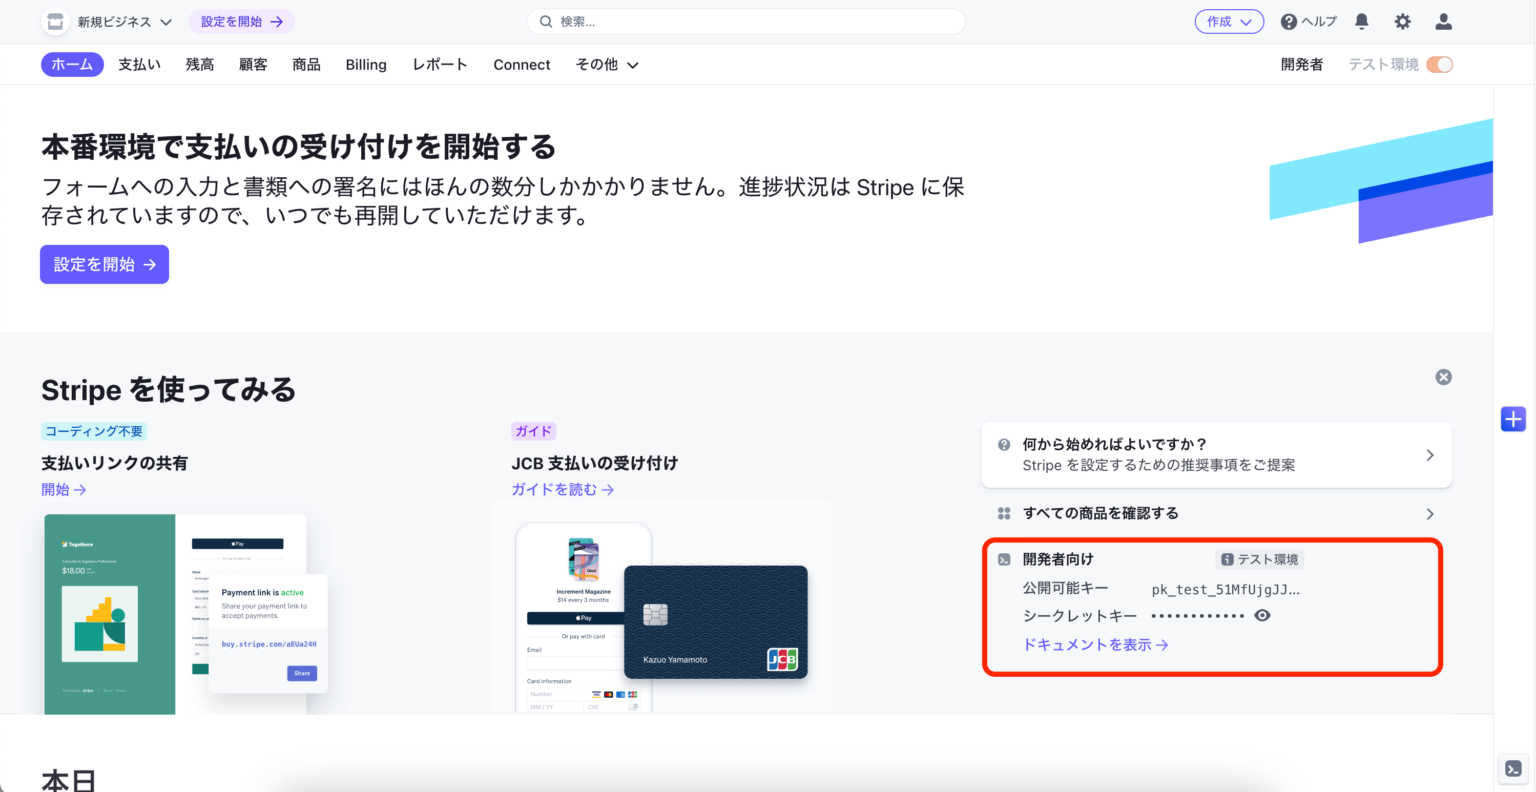The height and width of the screenshot is (792, 1536).
Task: Click the terminal icon beside 開発者向け
Action: 1003,559
